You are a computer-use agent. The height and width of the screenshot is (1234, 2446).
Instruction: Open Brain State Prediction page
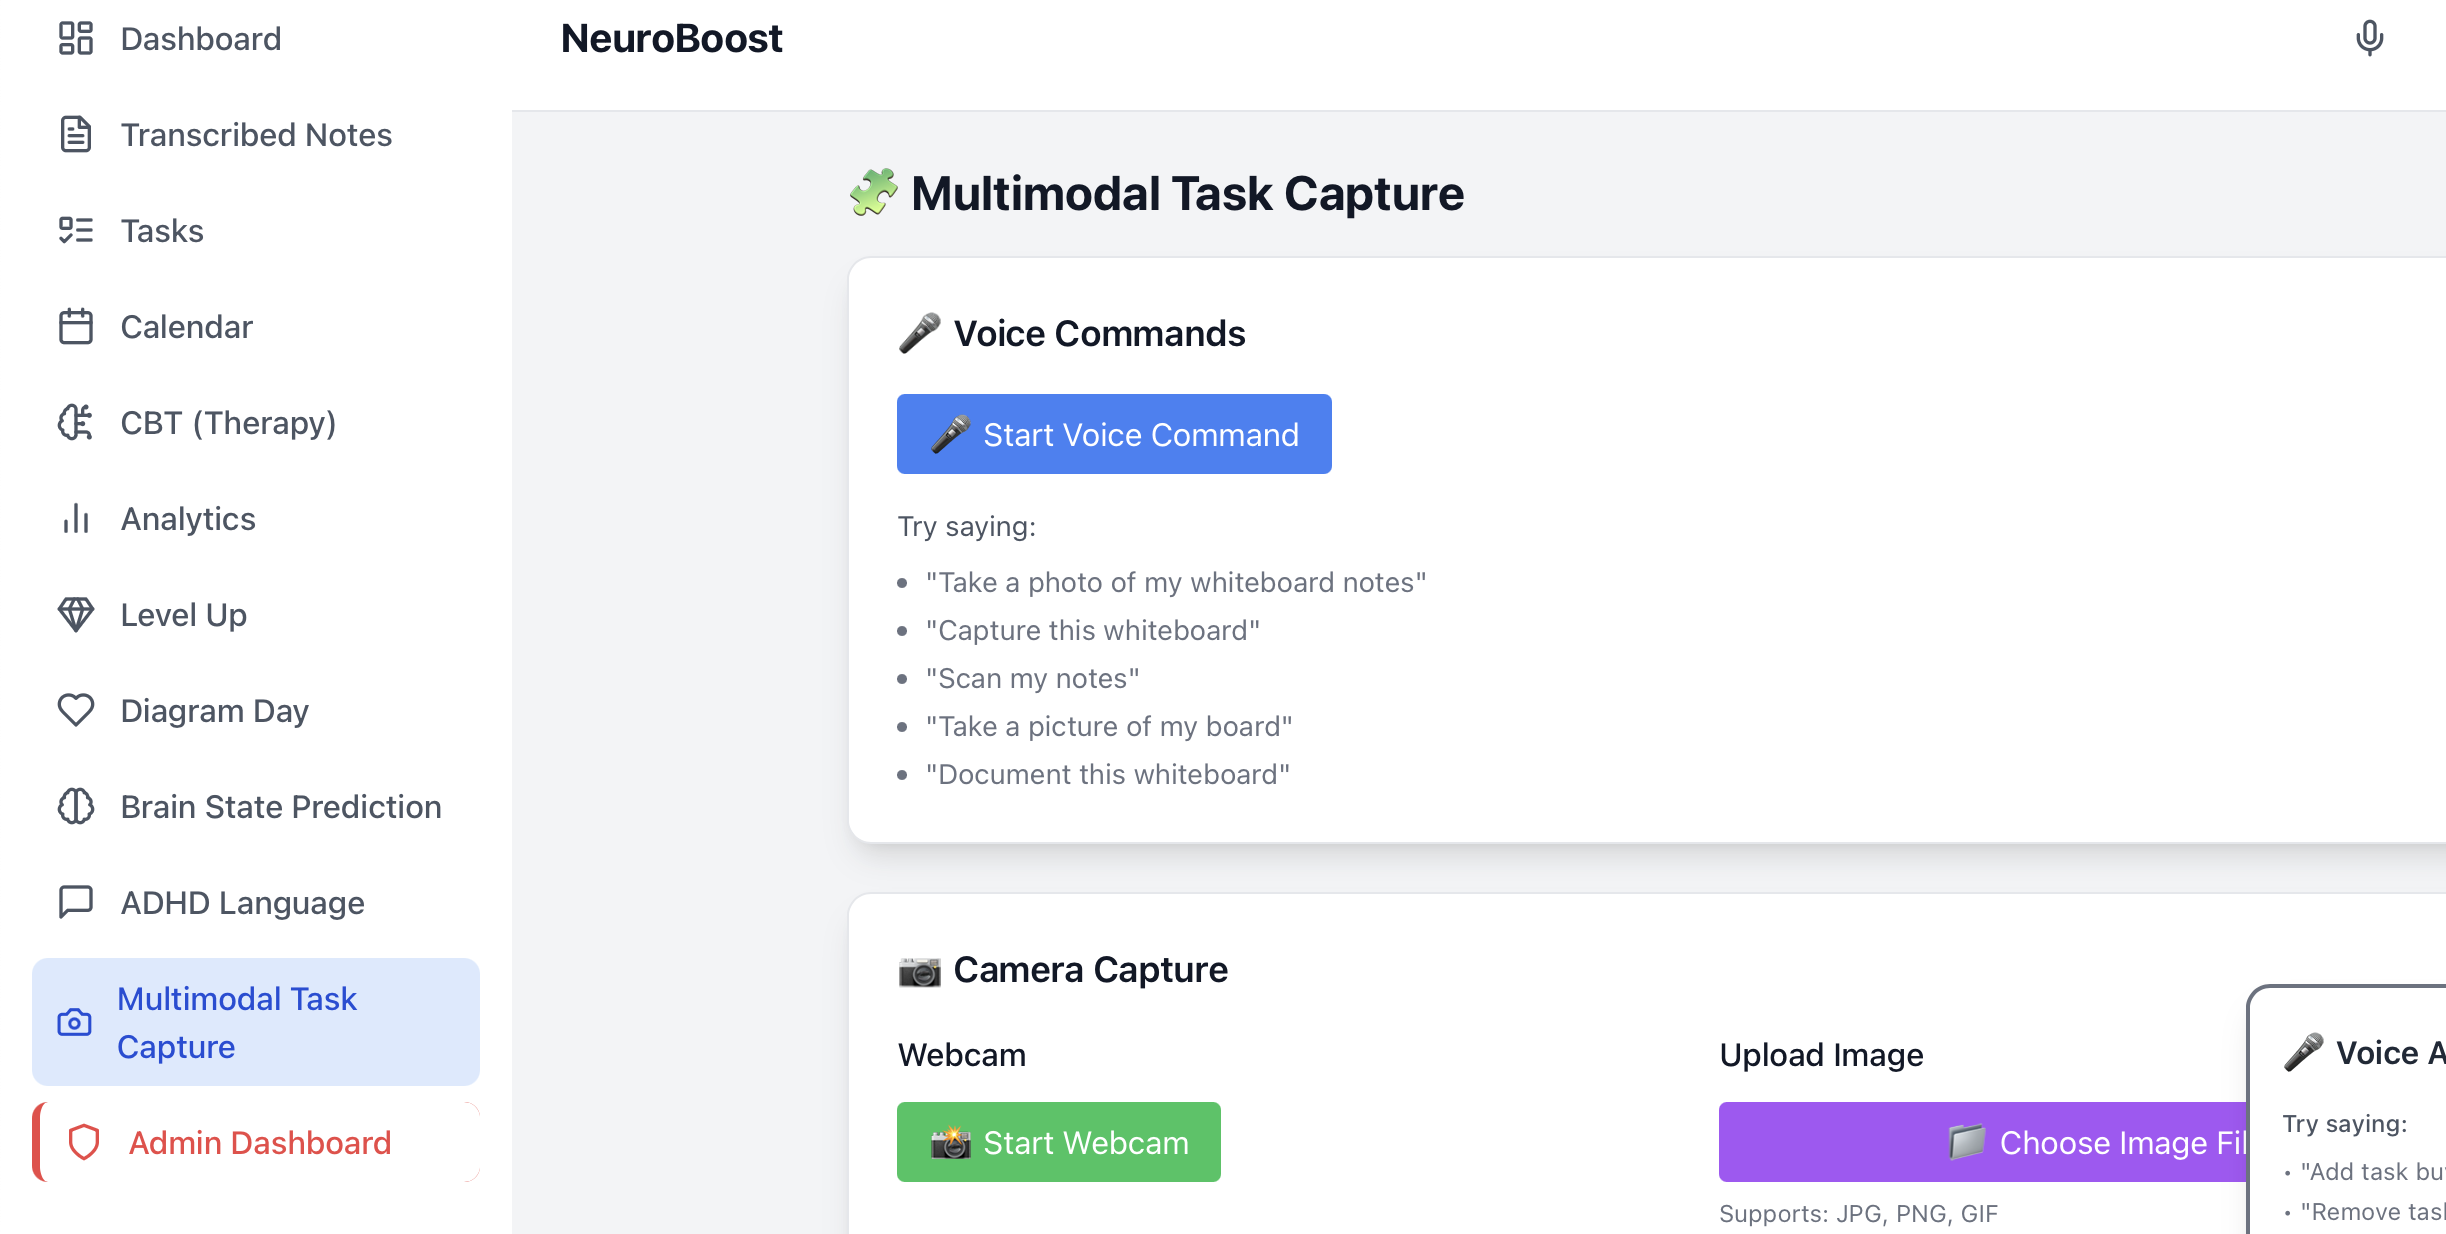coord(280,807)
